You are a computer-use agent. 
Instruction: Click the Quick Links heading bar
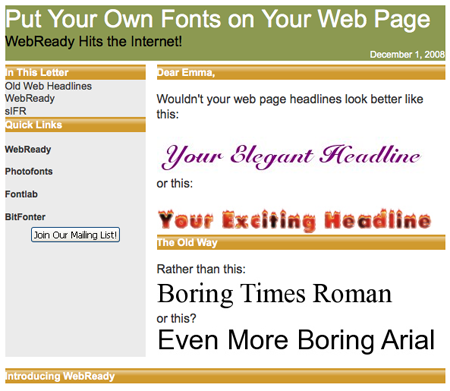(75, 125)
